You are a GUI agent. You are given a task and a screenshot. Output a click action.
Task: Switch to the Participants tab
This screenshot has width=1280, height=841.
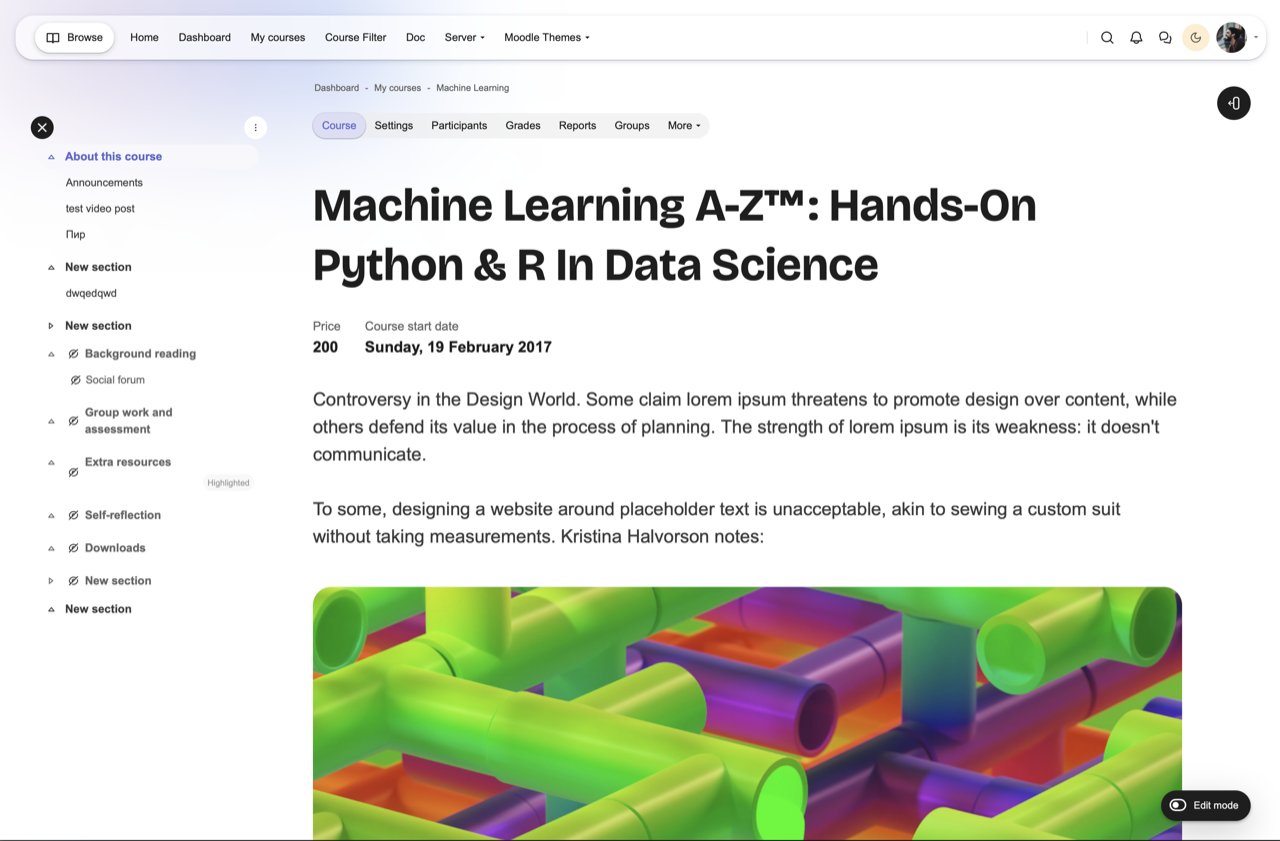[459, 126]
